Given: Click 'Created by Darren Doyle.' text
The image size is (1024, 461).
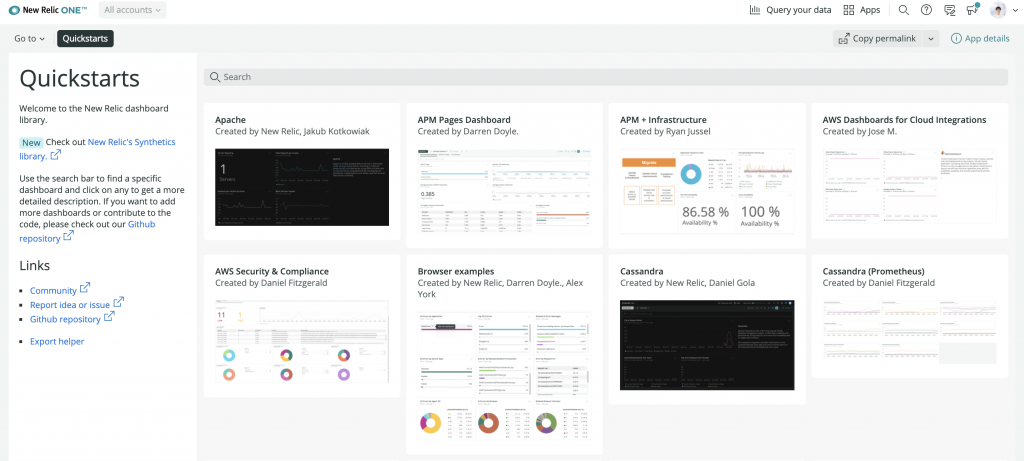Looking at the screenshot, I should click(x=468, y=131).
